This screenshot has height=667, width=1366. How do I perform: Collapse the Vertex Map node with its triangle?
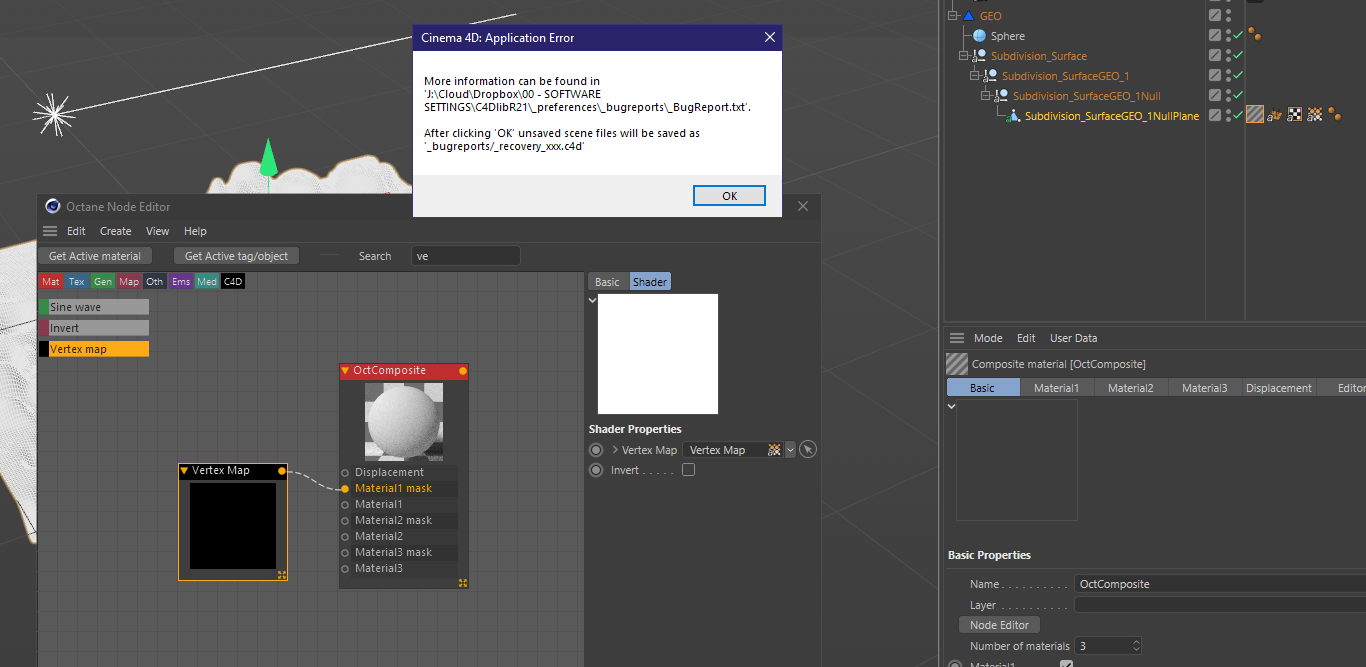pyautogui.click(x=184, y=471)
